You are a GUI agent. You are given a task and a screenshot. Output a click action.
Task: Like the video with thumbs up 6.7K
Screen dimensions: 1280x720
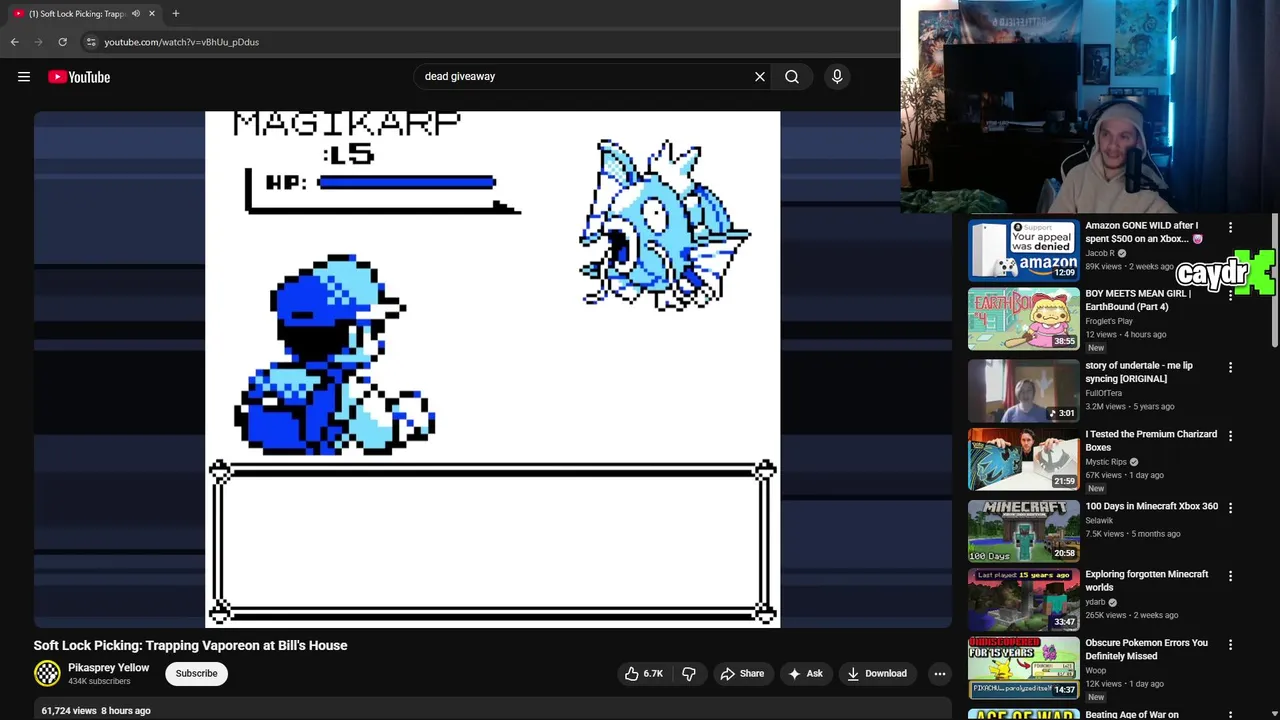[x=643, y=673]
